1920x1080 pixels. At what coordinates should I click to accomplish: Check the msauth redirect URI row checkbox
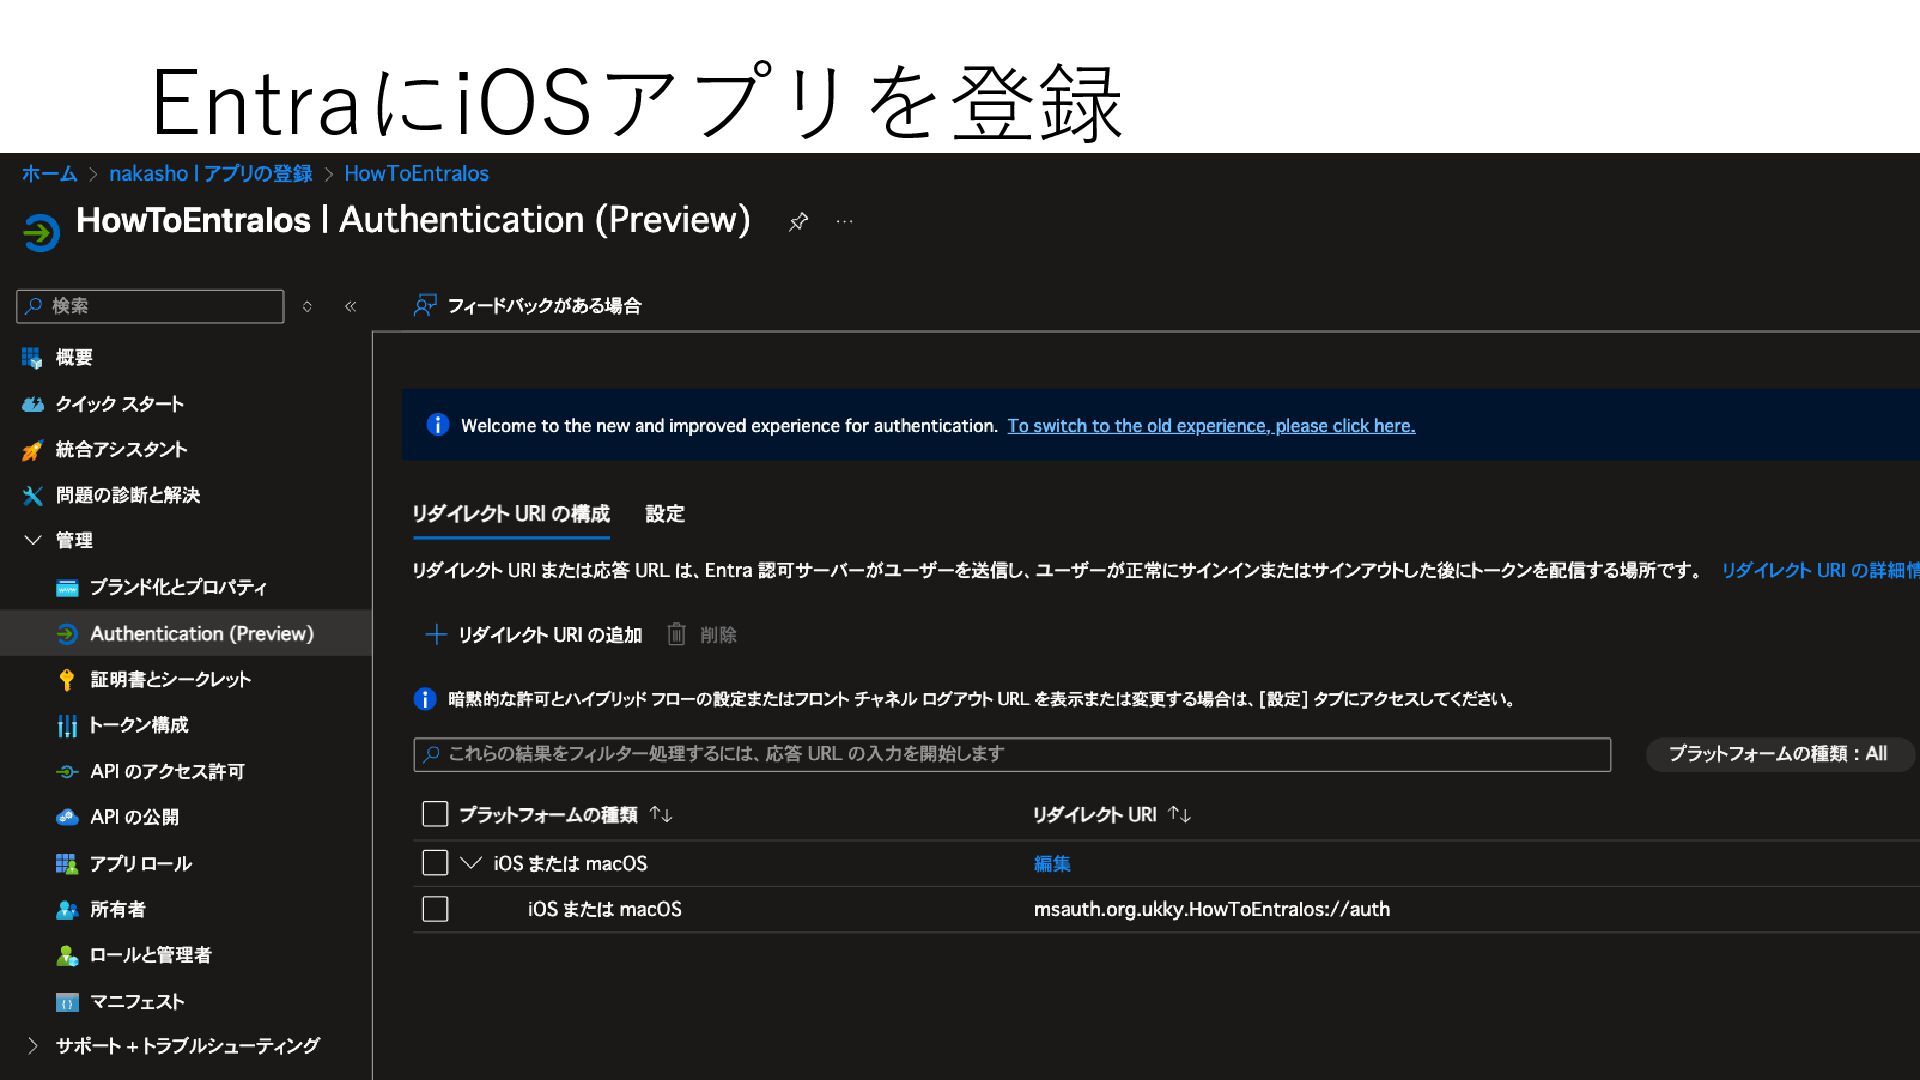[x=435, y=909]
